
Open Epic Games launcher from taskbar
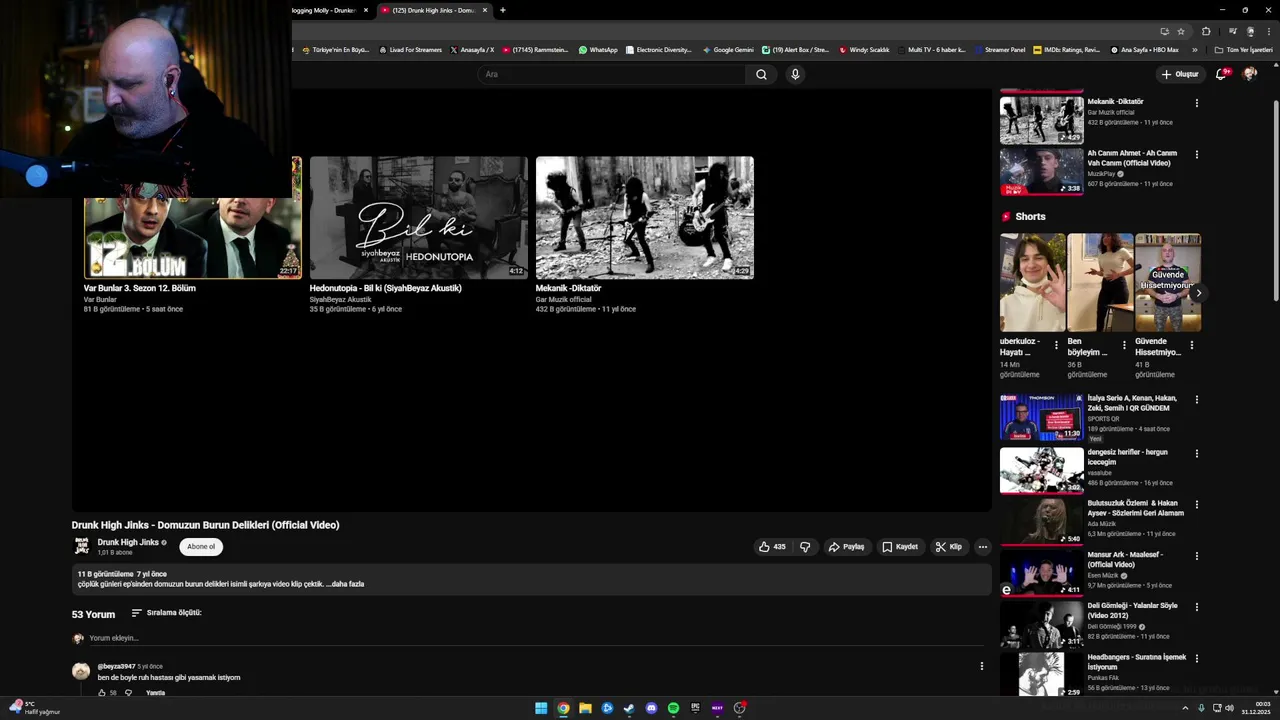click(x=695, y=708)
